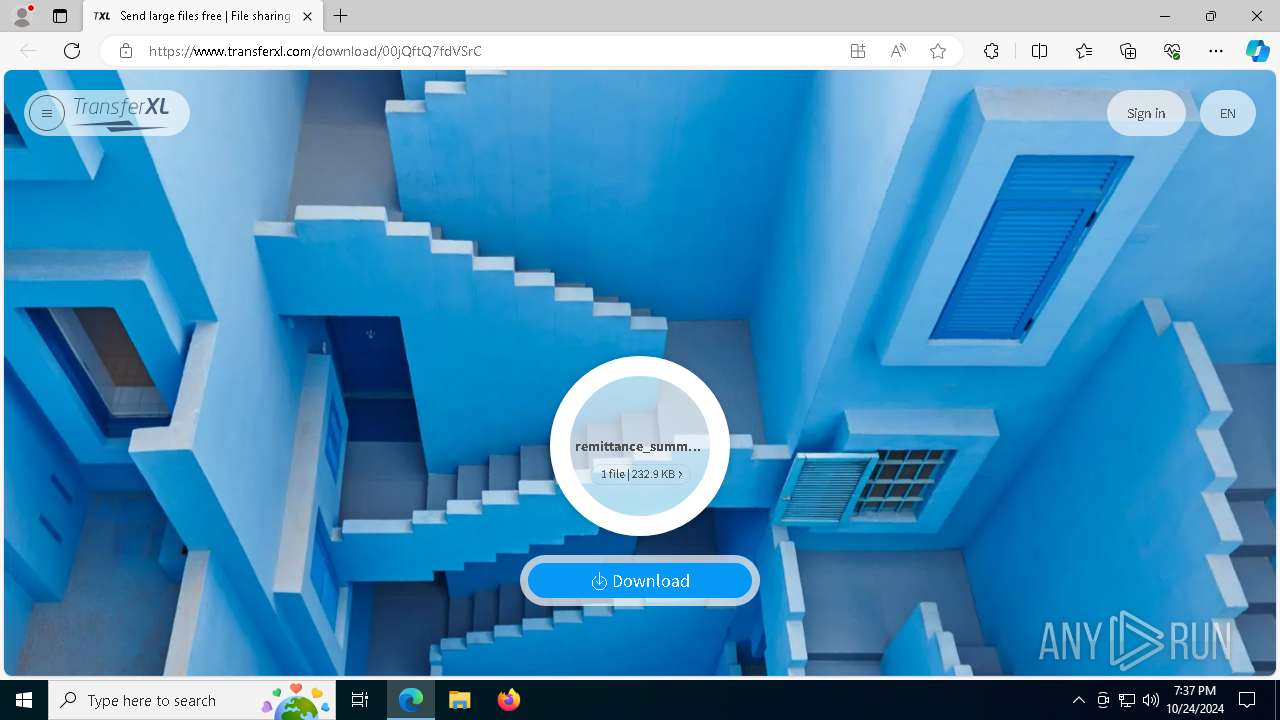Open the Copilot sidebar icon
Screen dimensions: 1280x720
[x=1258, y=51]
